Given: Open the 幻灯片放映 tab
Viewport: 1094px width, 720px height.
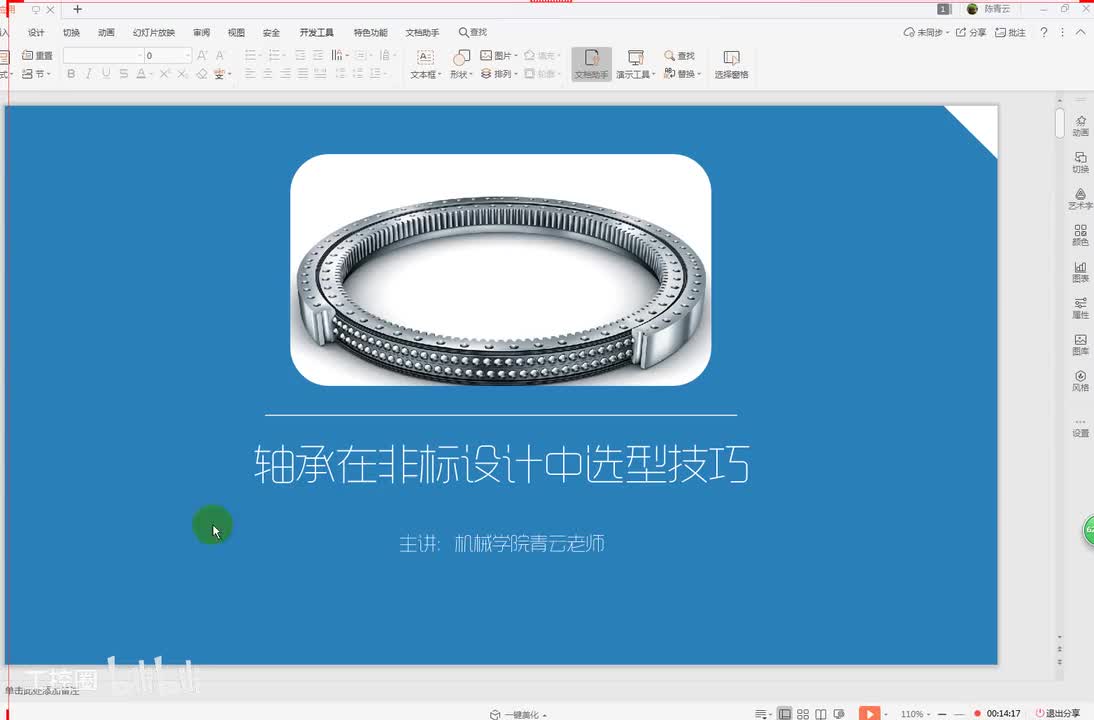Looking at the screenshot, I should pyautogui.click(x=153, y=33).
